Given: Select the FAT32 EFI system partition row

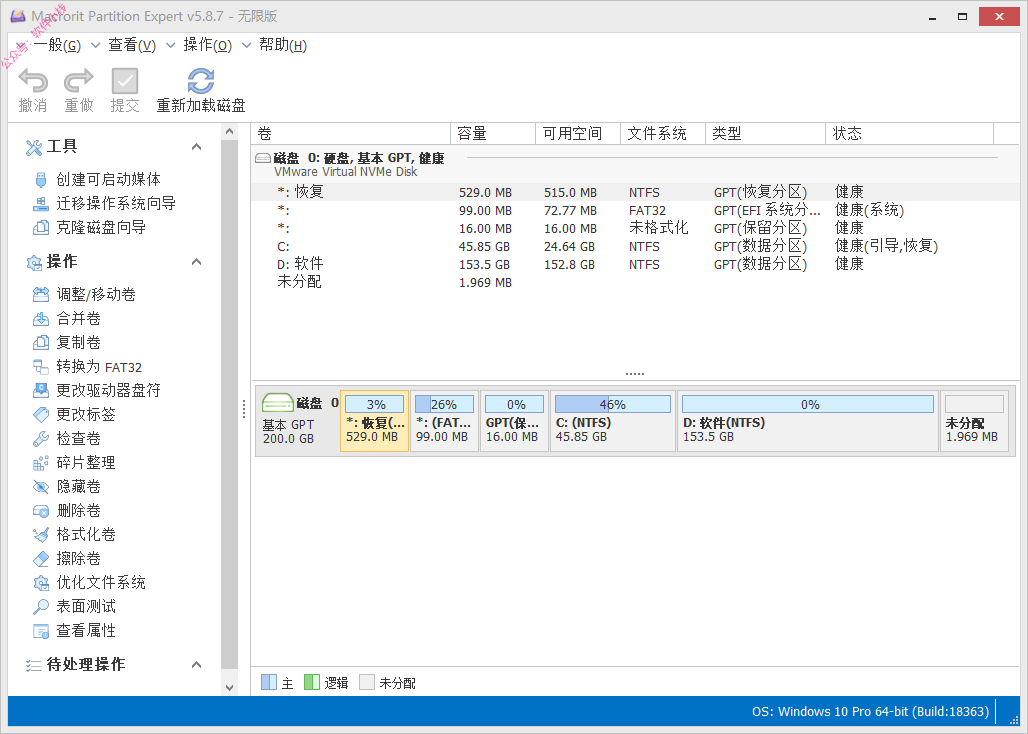Looking at the screenshot, I should 636,210.
